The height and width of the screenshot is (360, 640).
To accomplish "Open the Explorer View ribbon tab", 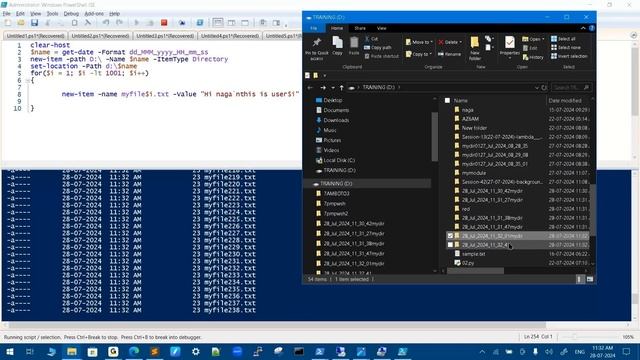I will [381, 28].
